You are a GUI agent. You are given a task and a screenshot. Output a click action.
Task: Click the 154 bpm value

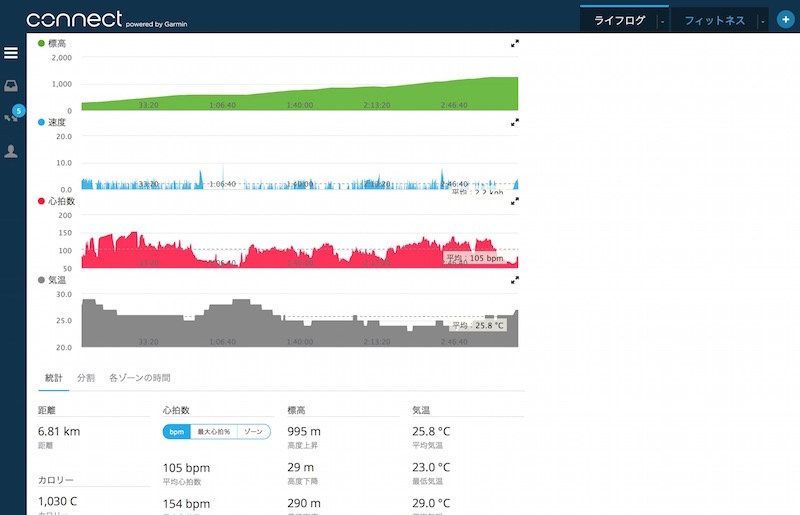click(186, 504)
